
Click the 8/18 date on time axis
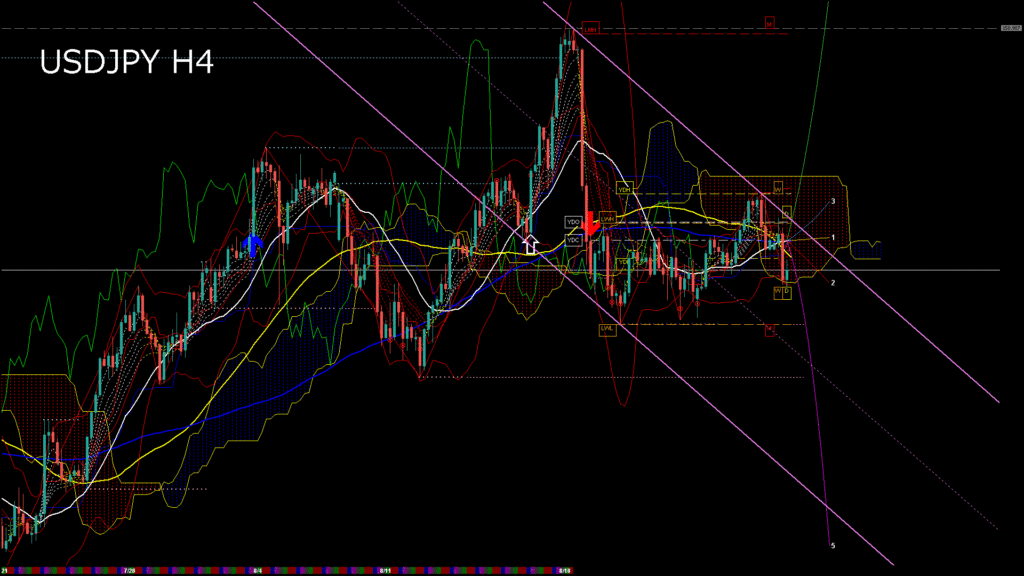coord(564,571)
